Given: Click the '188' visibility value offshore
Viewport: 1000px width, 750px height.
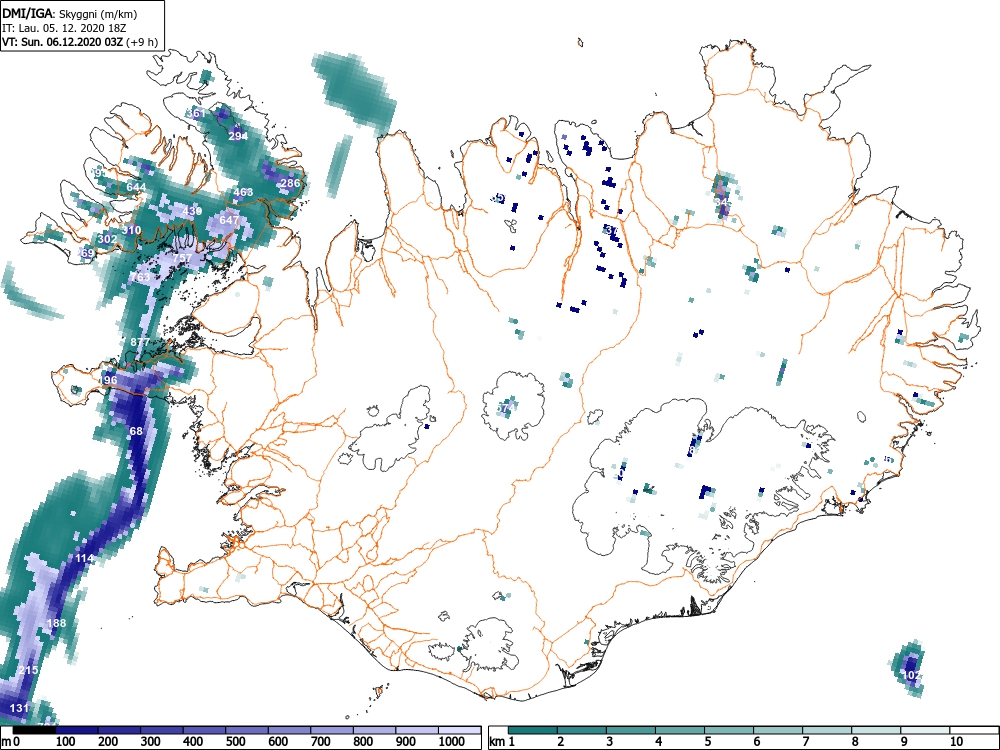Looking at the screenshot, I should tap(57, 623).
